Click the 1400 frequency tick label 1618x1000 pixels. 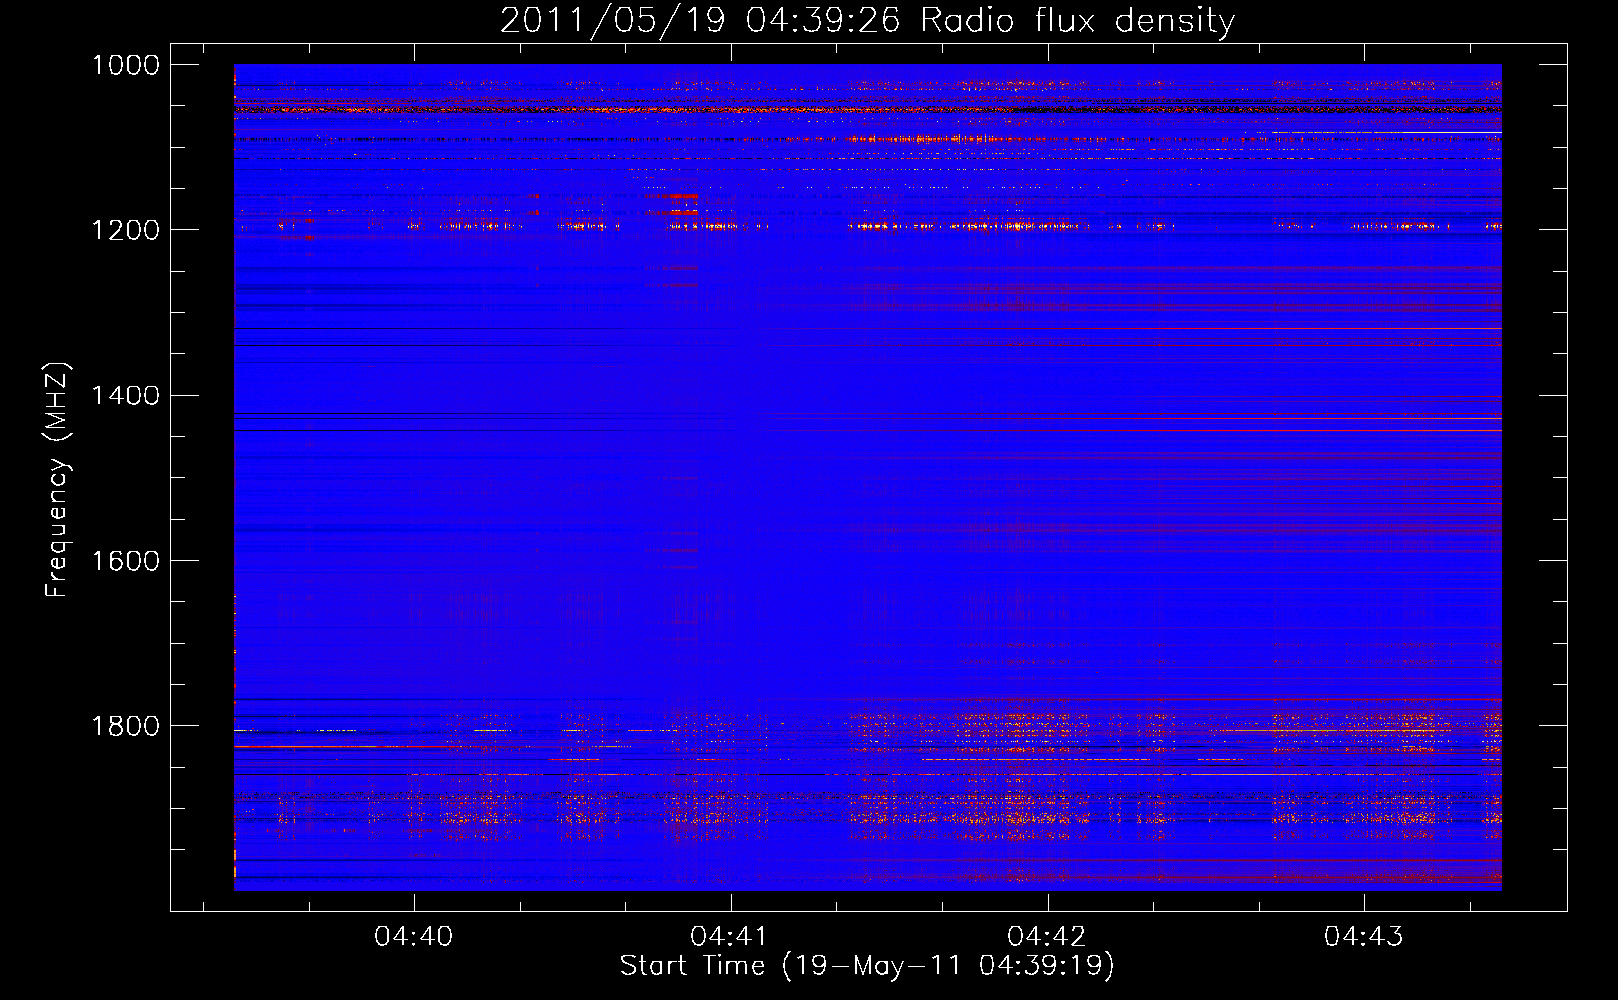pos(126,396)
